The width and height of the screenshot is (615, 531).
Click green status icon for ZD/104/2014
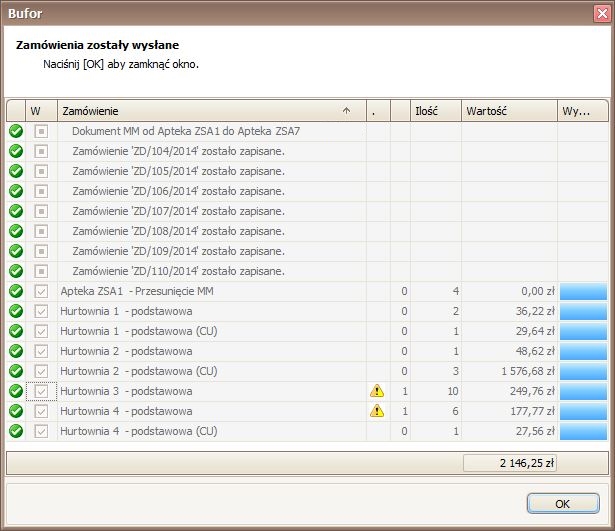[16, 151]
